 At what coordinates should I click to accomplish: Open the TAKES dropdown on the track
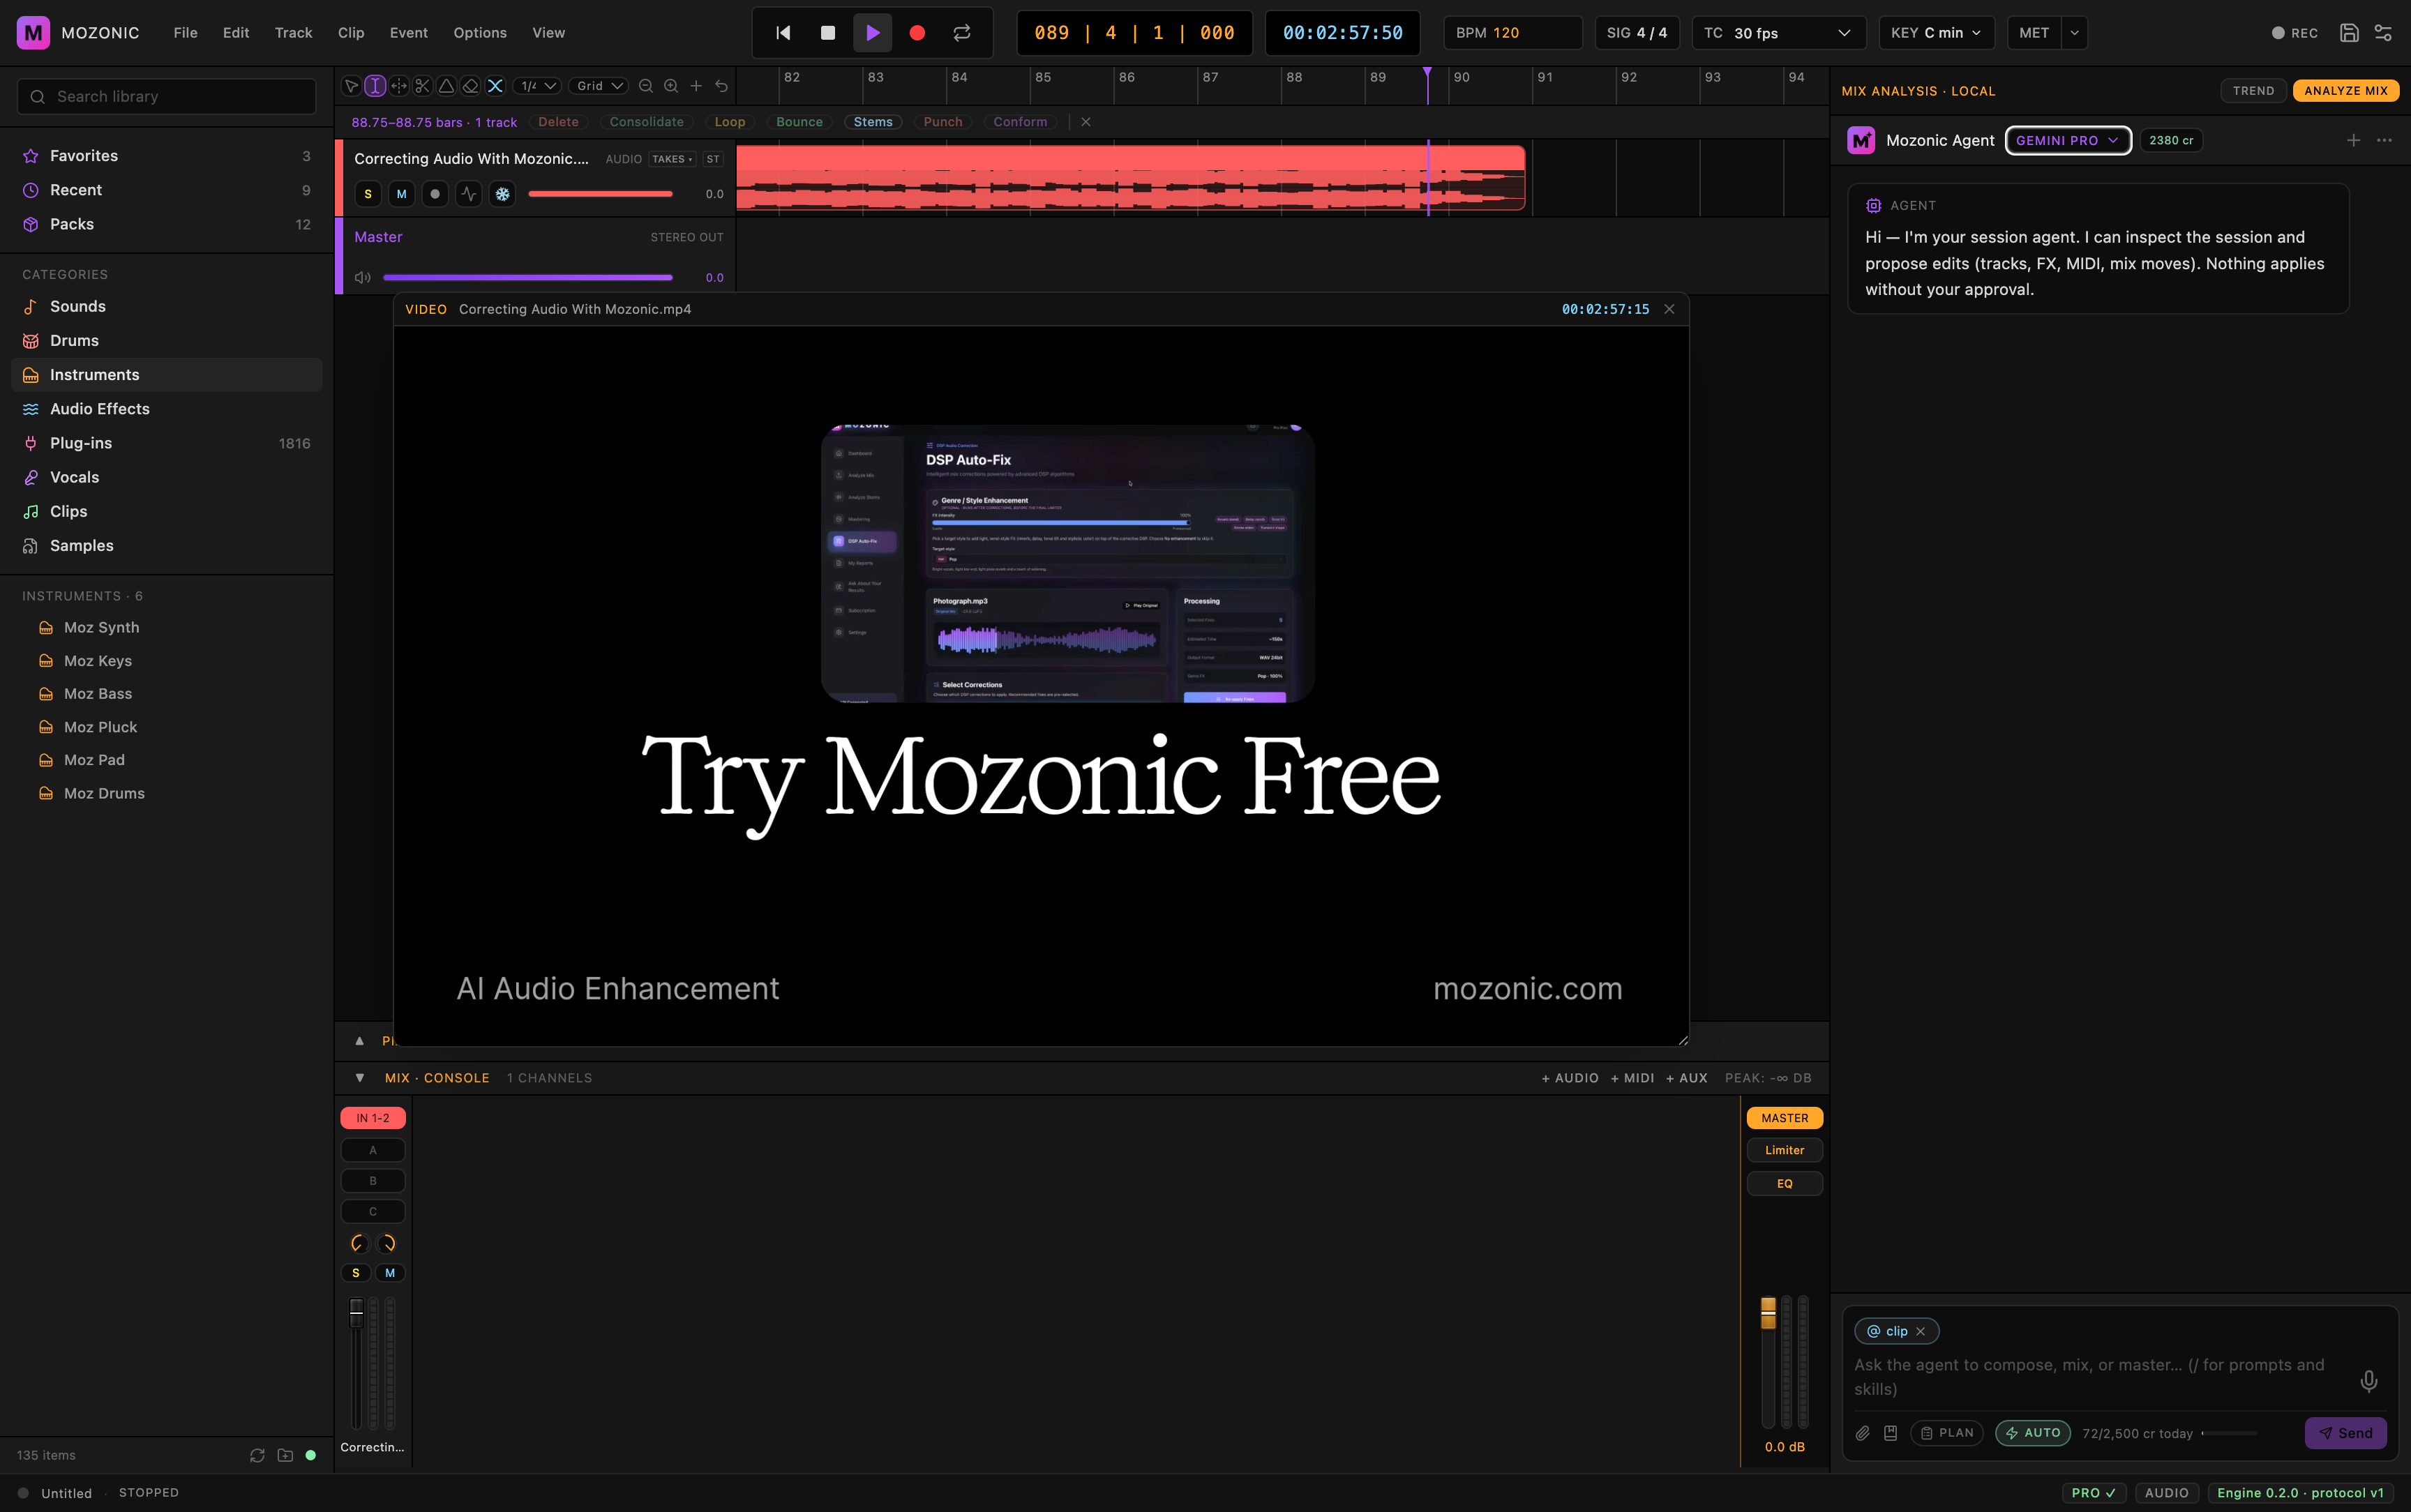[x=672, y=159]
